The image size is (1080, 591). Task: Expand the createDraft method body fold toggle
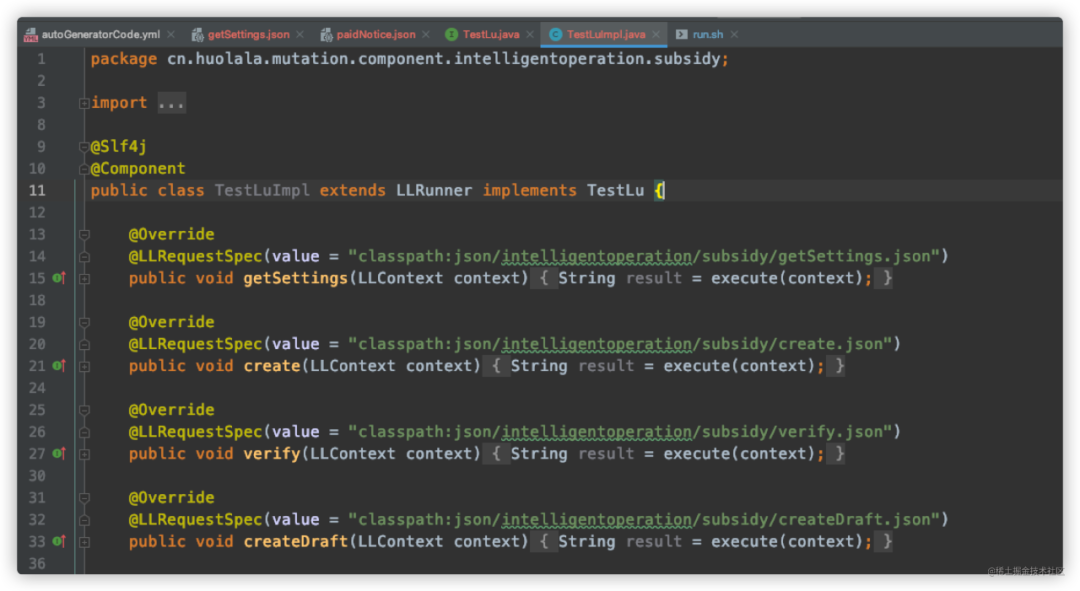pos(84,542)
